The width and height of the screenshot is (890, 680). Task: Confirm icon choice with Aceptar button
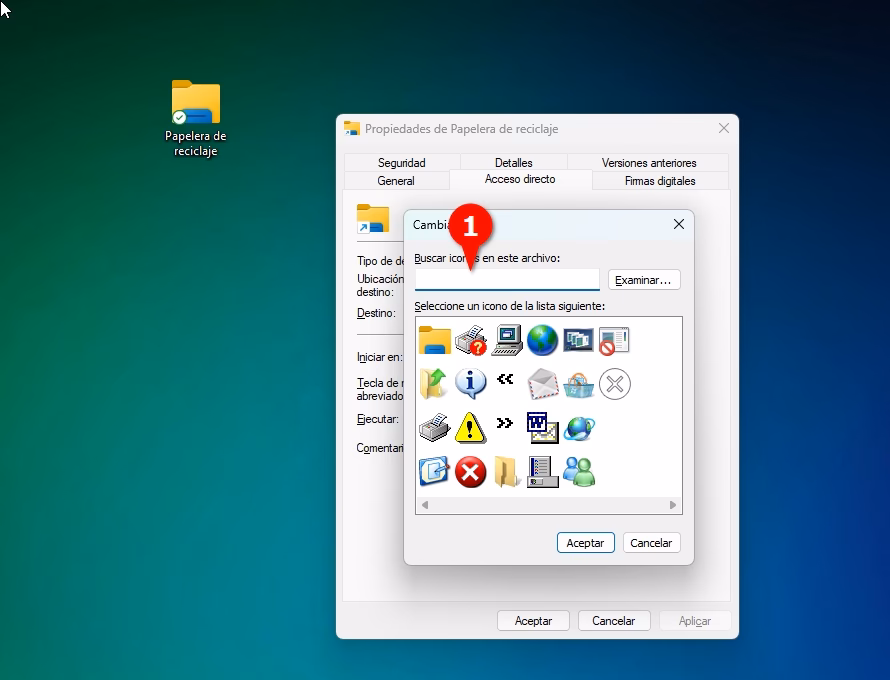point(585,543)
